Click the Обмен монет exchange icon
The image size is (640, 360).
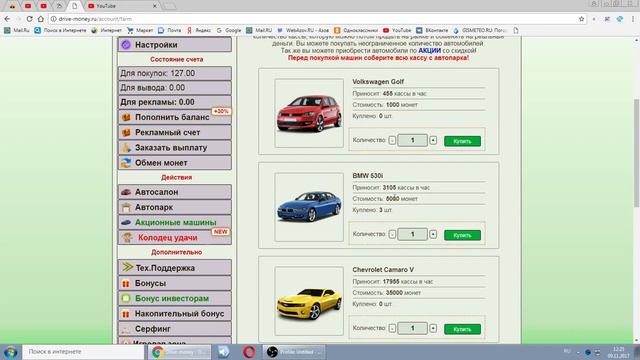pyautogui.click(x=126, y=163)
